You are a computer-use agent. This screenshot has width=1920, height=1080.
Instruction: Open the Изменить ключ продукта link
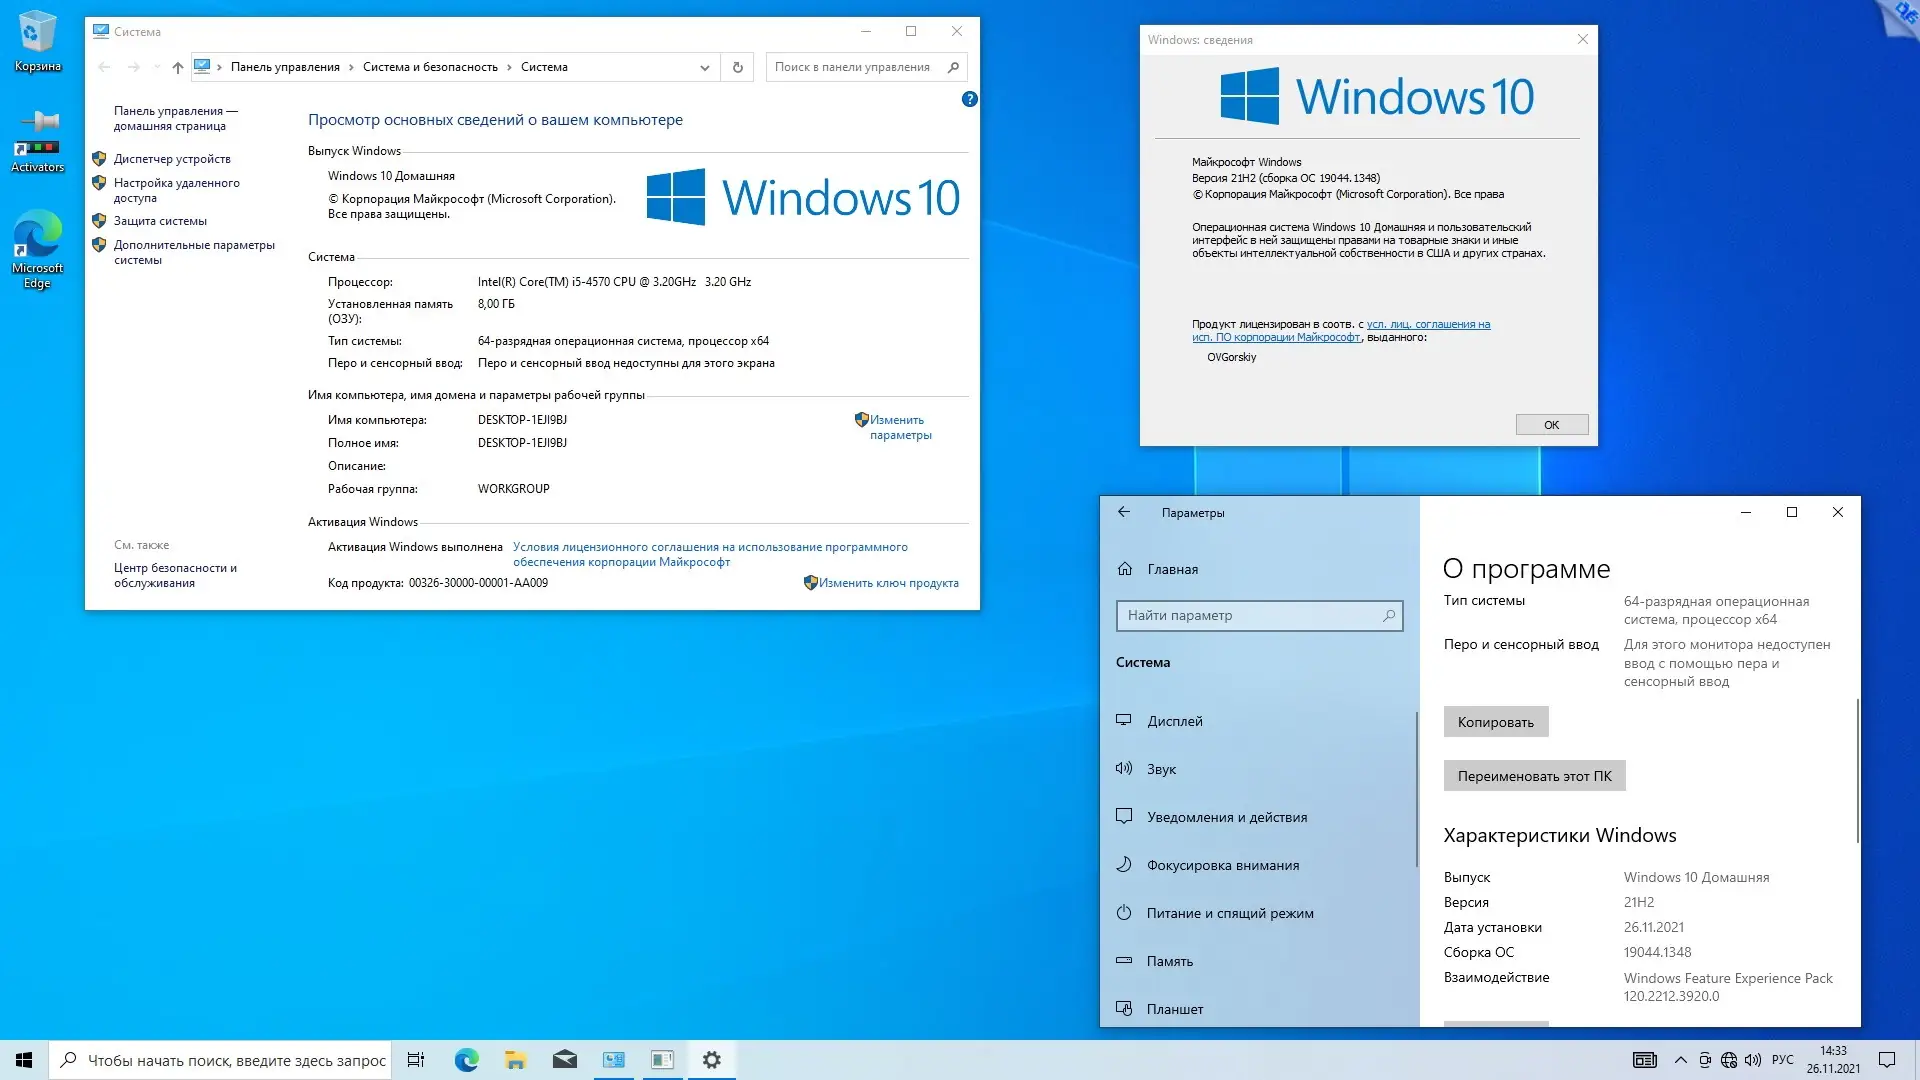click(x=890, y=582)
